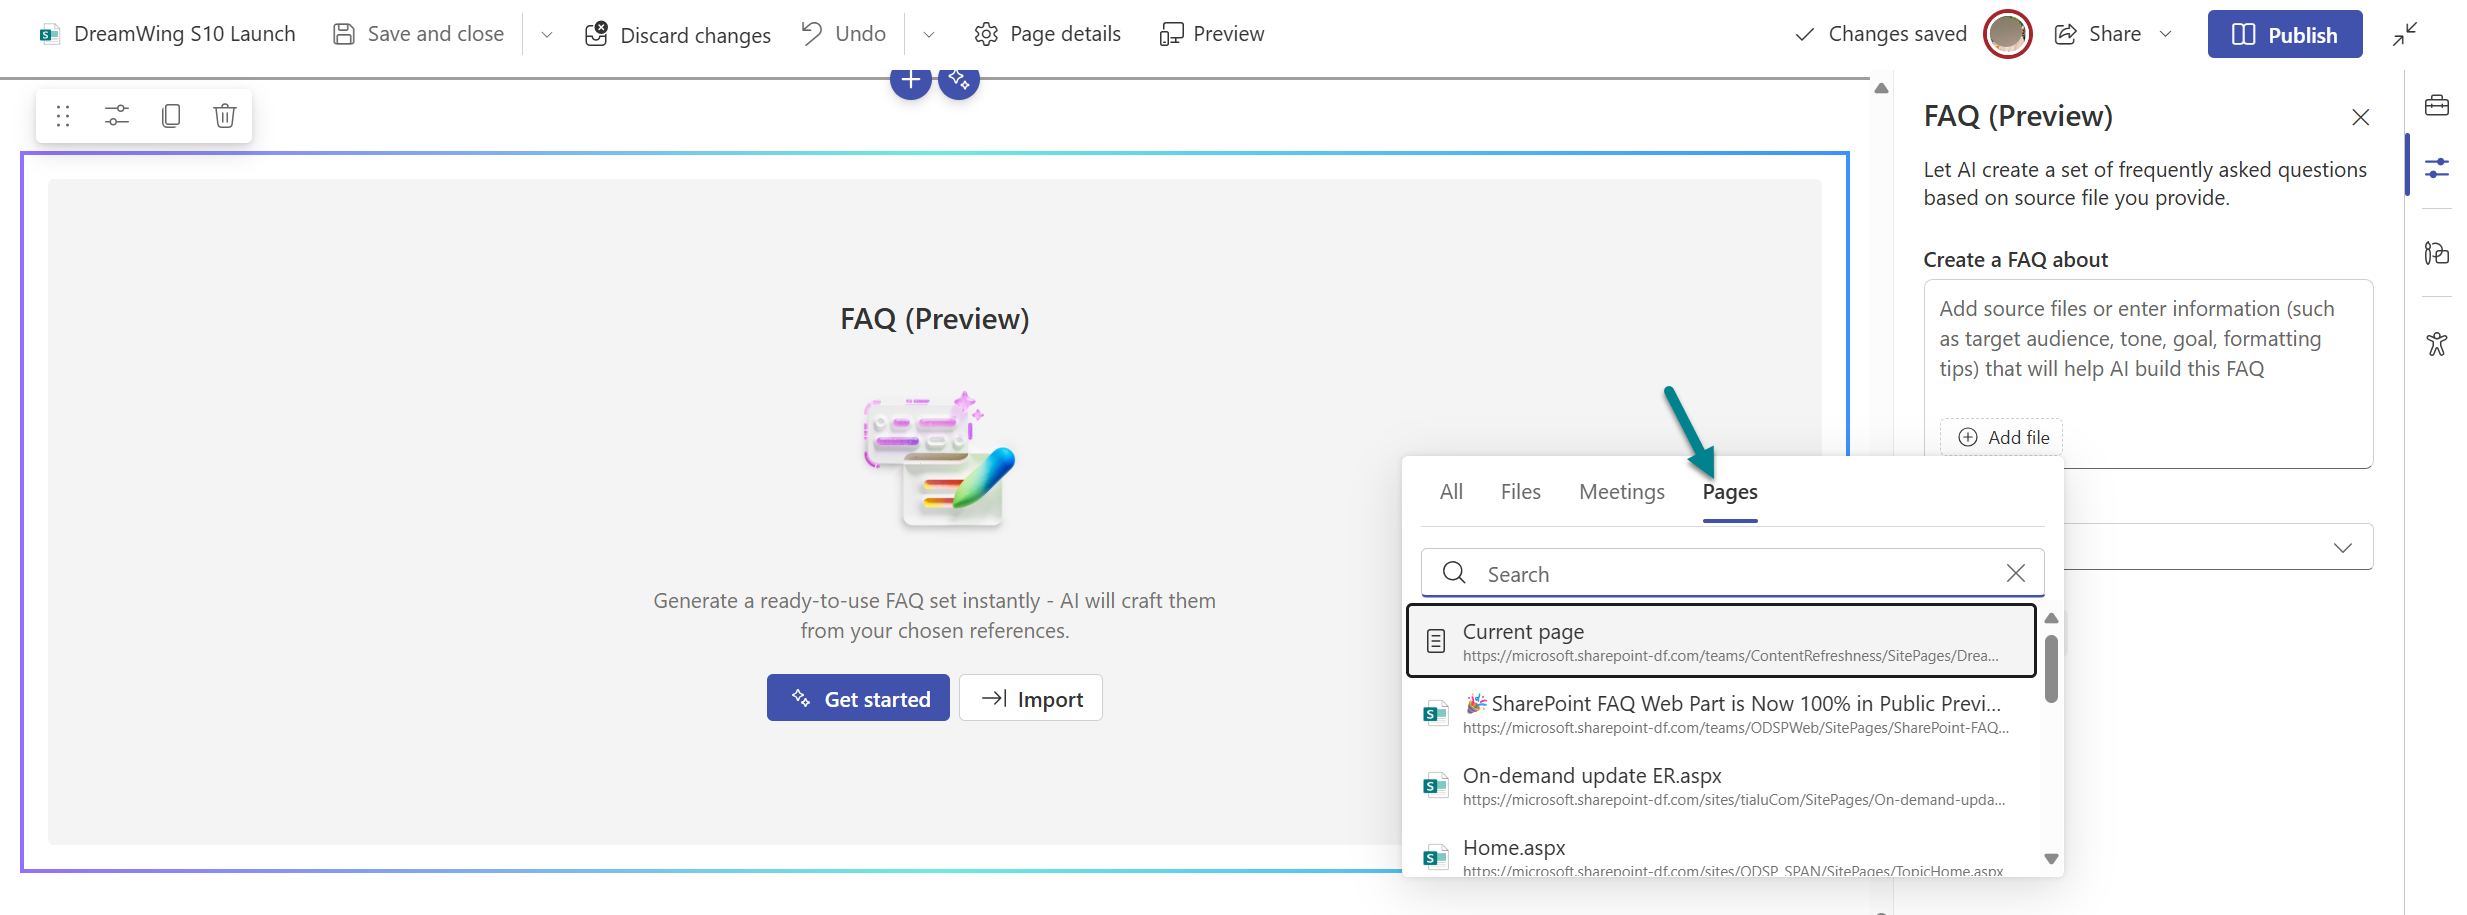Viewport: 2467px width, 915px height.
Task: Open the toolbox briefcase icon in right rail
Action: [x=2437, y=105]
